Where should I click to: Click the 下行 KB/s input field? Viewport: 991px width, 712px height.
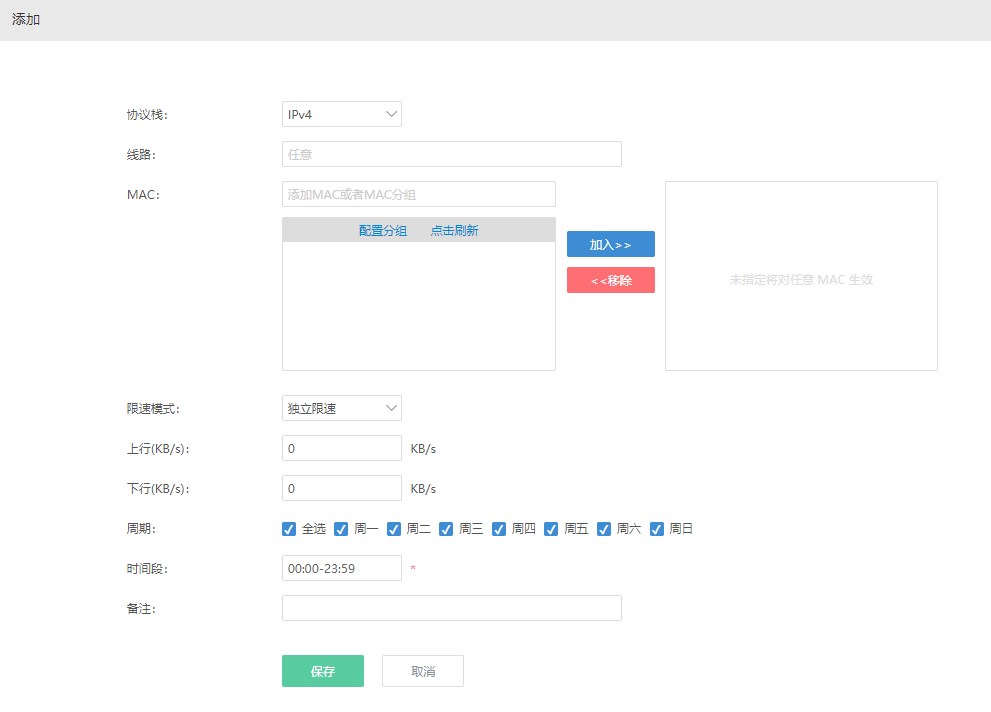coord(341,488)
